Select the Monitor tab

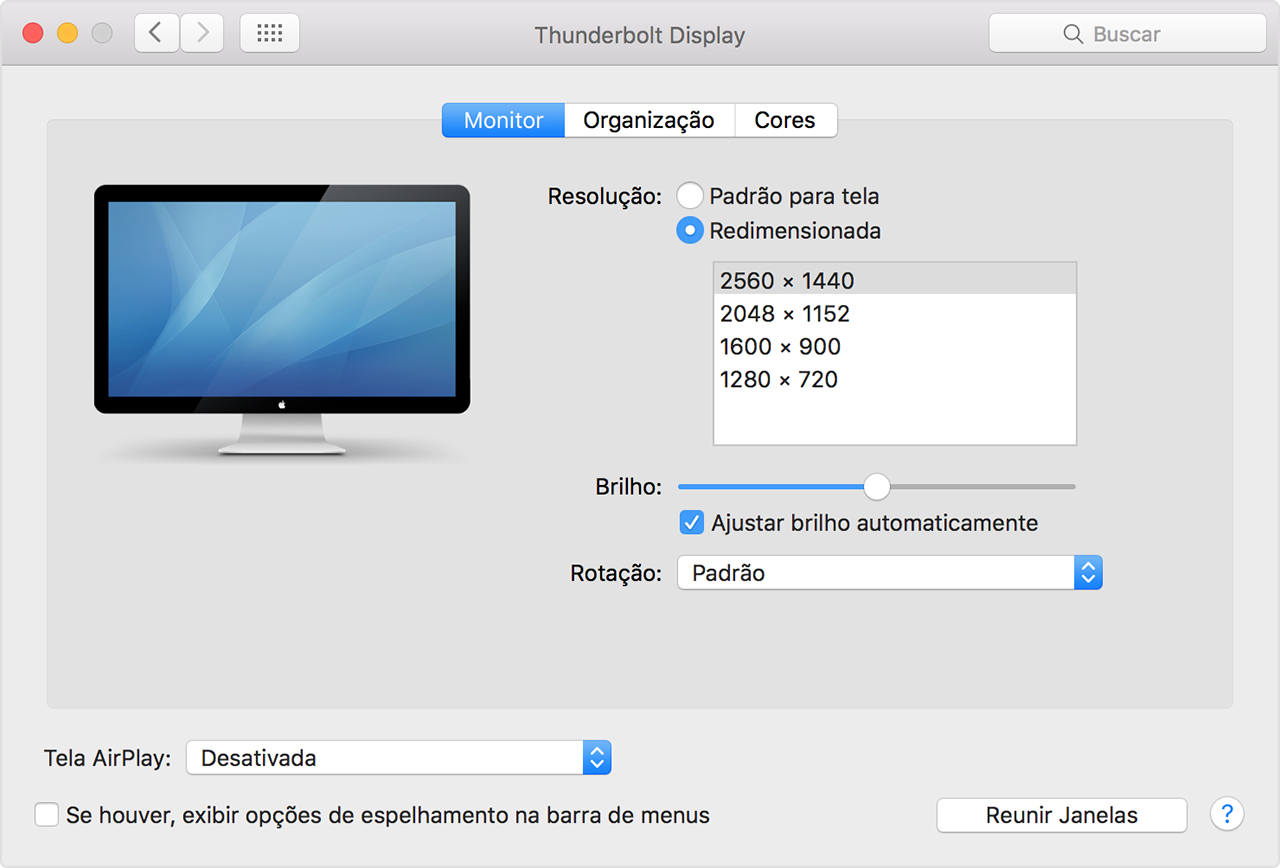click(x=503, y=120)
